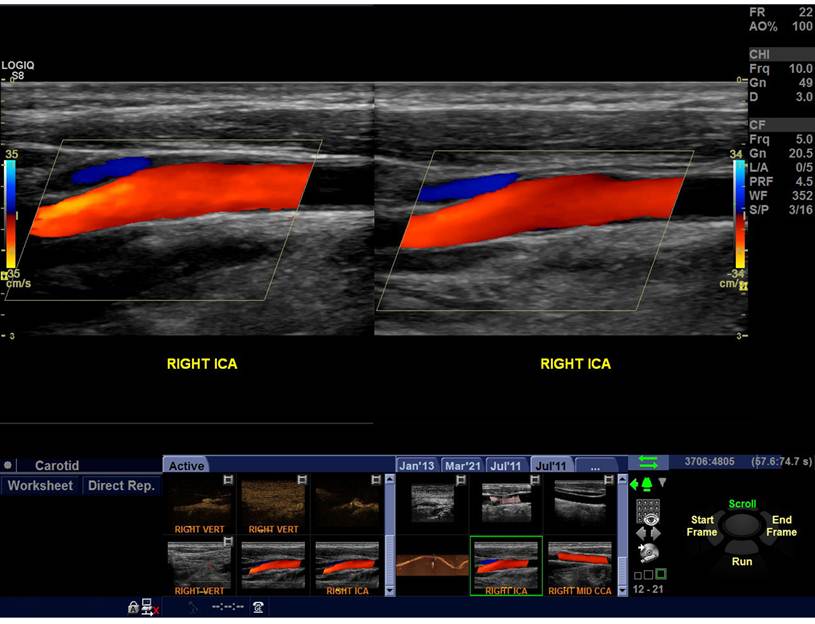815x624 pixels.
Task: Expand the gray down triangle in right panel
Action: point(661,483)
